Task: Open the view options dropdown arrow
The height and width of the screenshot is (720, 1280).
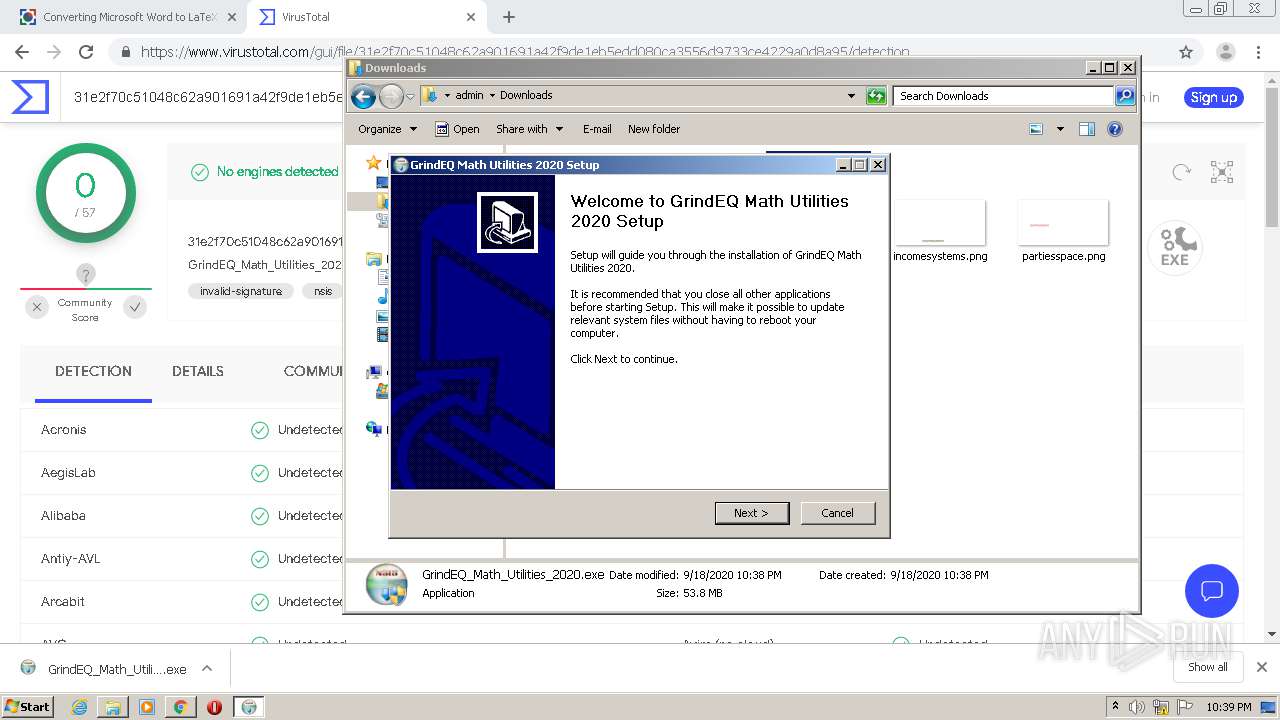Action: [x=1060, y=129]
